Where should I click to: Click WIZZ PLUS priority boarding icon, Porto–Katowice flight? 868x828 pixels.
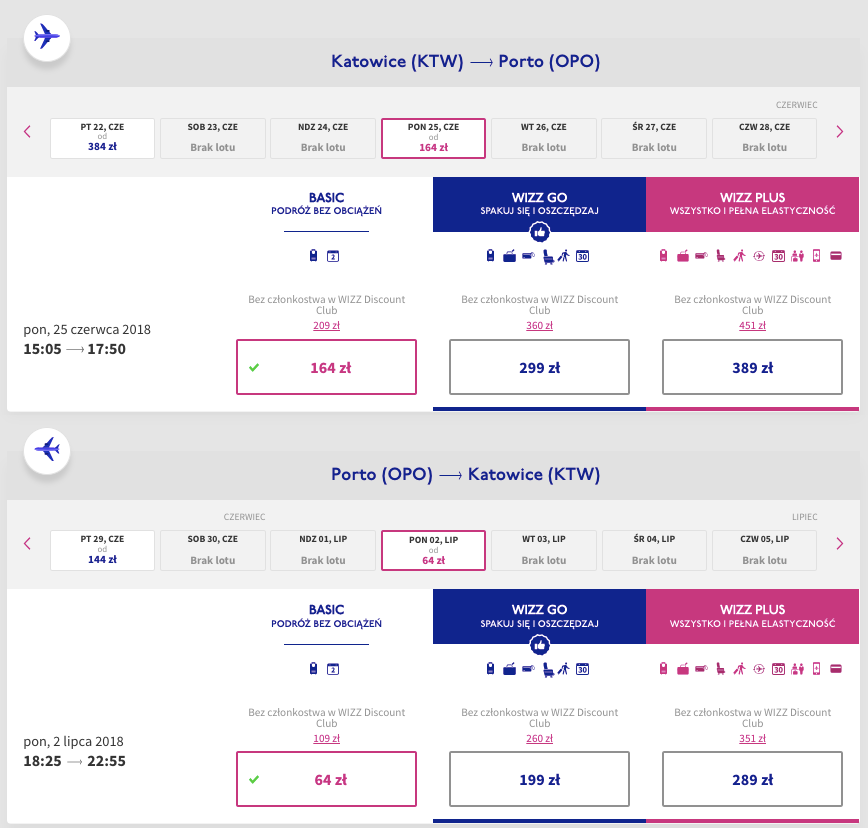(740, 669)
